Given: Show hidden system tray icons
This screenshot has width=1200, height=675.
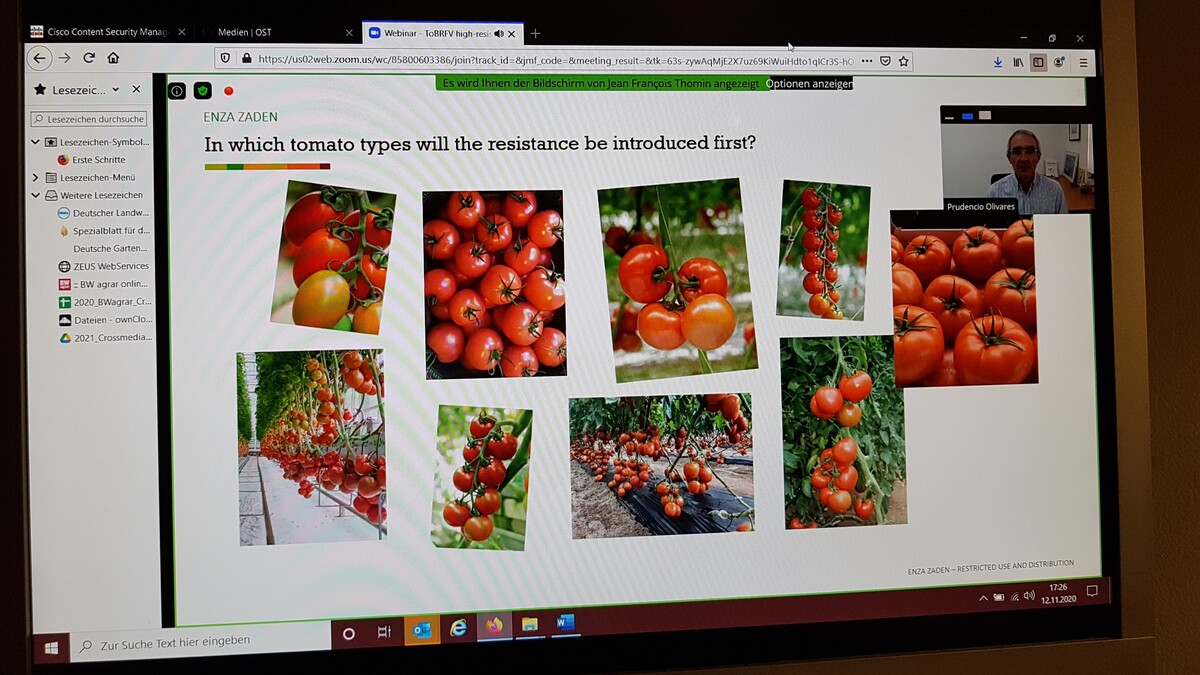Looking at the screenshot, I should point(982,598).
